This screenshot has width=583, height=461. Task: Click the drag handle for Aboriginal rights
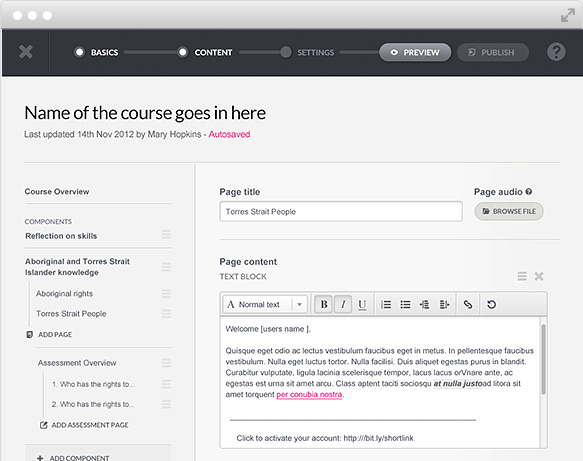[166, 294]
